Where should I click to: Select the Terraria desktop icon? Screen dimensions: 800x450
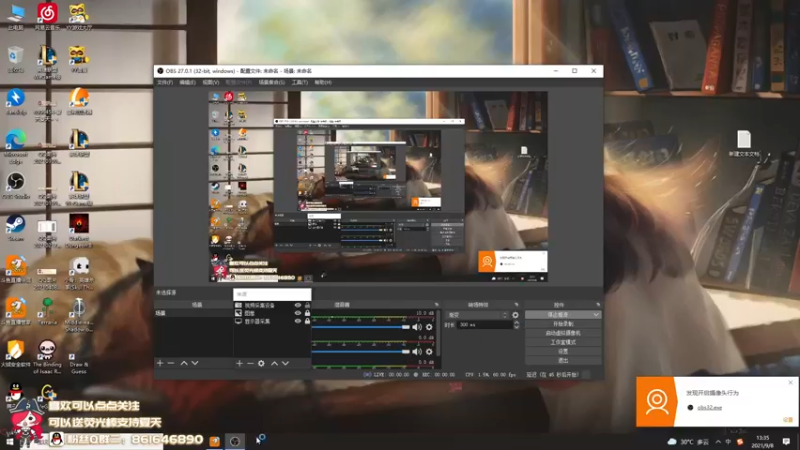(x=47, y=312)
